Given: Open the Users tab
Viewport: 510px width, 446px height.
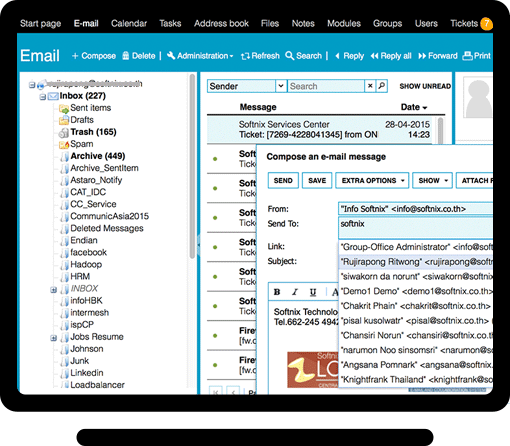Looking at the screenshot, I should coord(426,23).
